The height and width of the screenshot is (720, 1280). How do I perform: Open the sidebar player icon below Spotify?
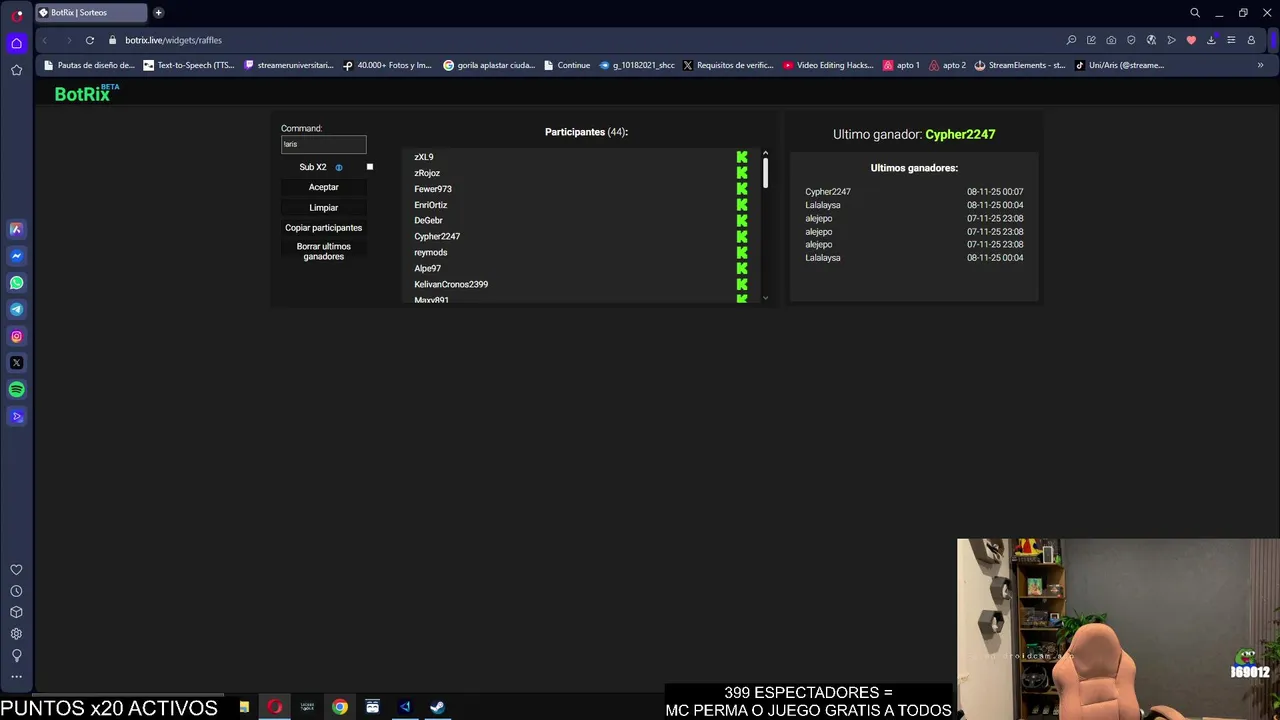(16, 416)
